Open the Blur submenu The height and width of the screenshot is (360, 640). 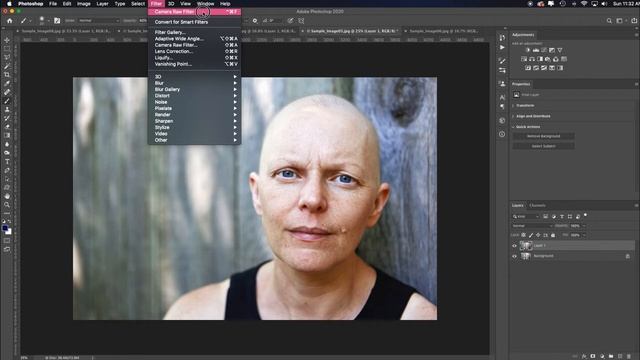[194, 83]
